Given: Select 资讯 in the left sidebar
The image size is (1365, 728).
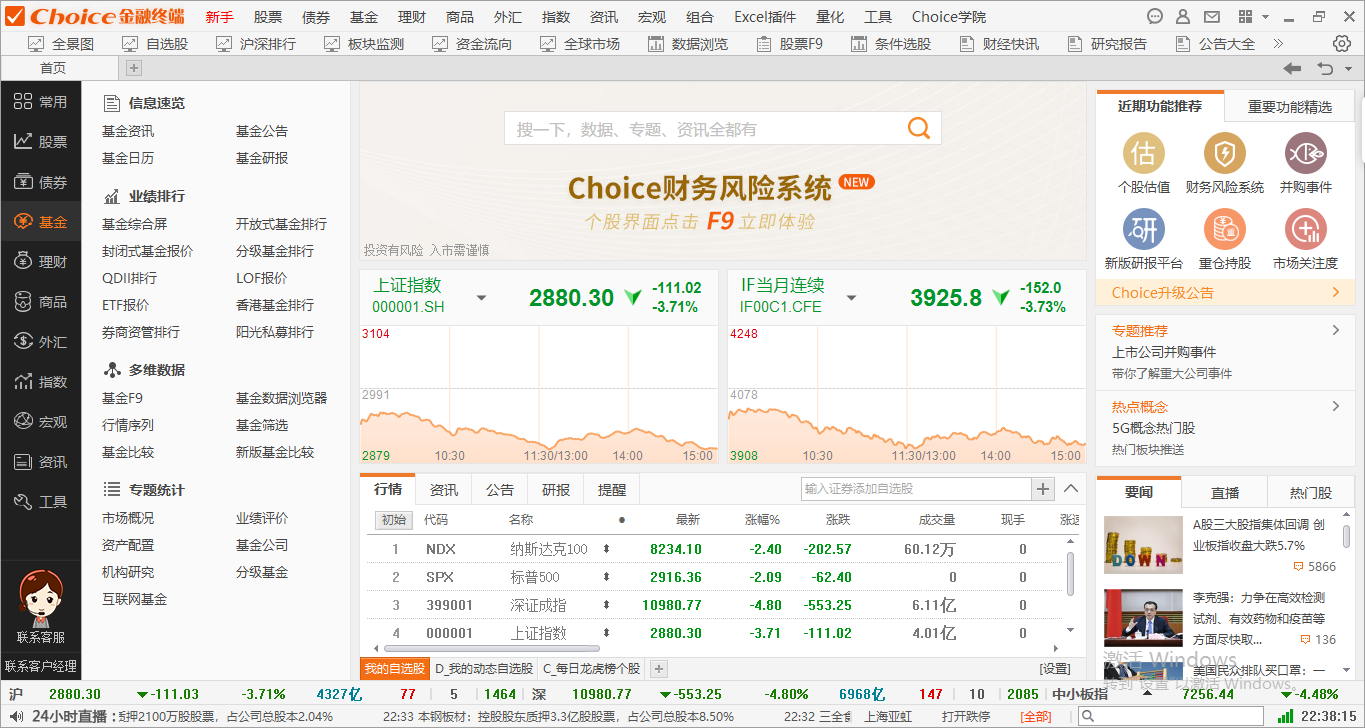Looking at the screenshot, I should [x=40, y=462].
